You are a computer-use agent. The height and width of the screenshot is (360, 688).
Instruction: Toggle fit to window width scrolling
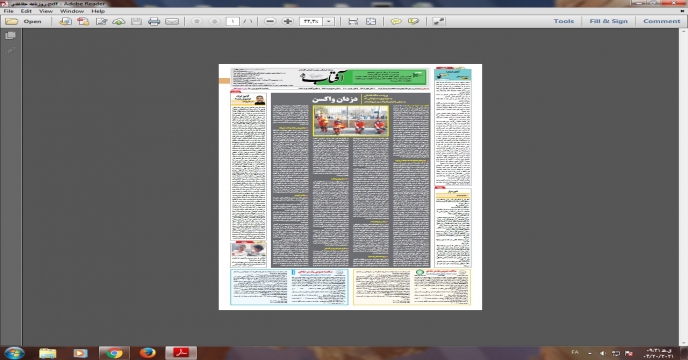click(x=353, y=21)
